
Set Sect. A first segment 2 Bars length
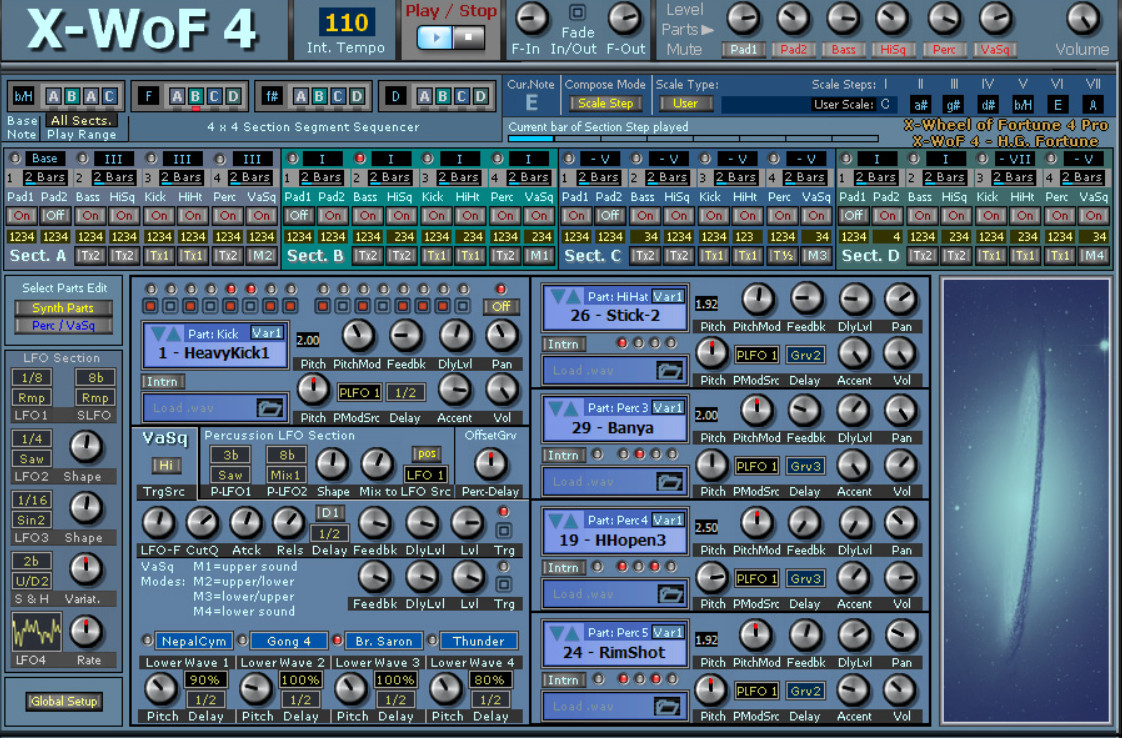click(x=44, y=178)
